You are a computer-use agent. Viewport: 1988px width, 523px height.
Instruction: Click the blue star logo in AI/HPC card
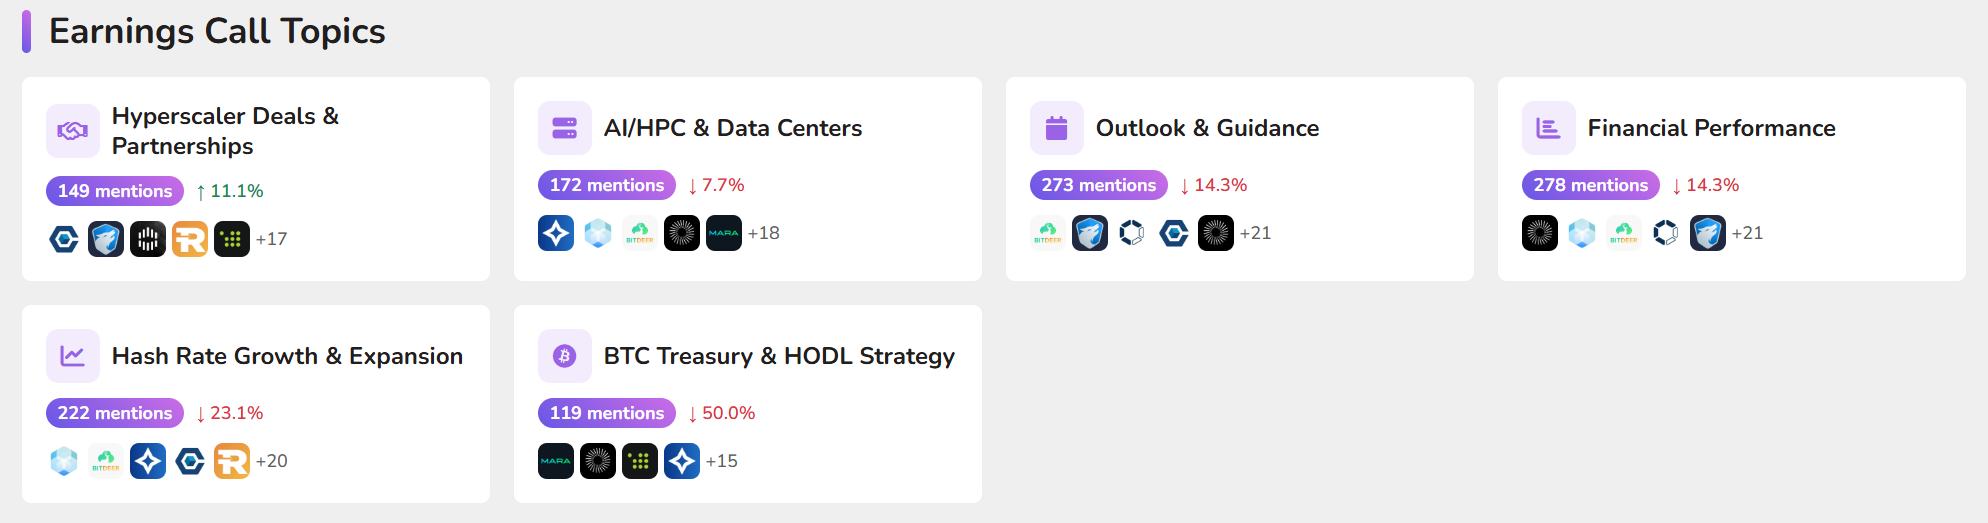coord(556,233)
